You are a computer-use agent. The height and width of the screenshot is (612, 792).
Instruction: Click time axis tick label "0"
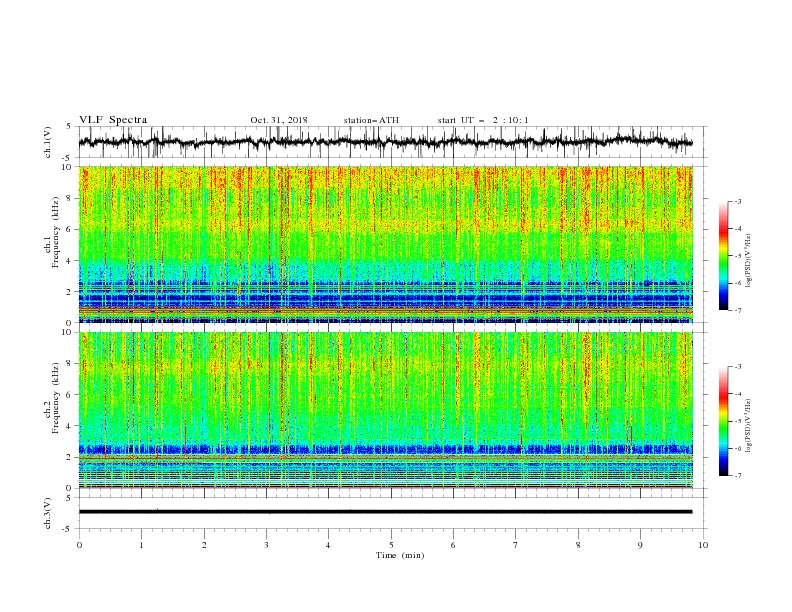[79, 545]
